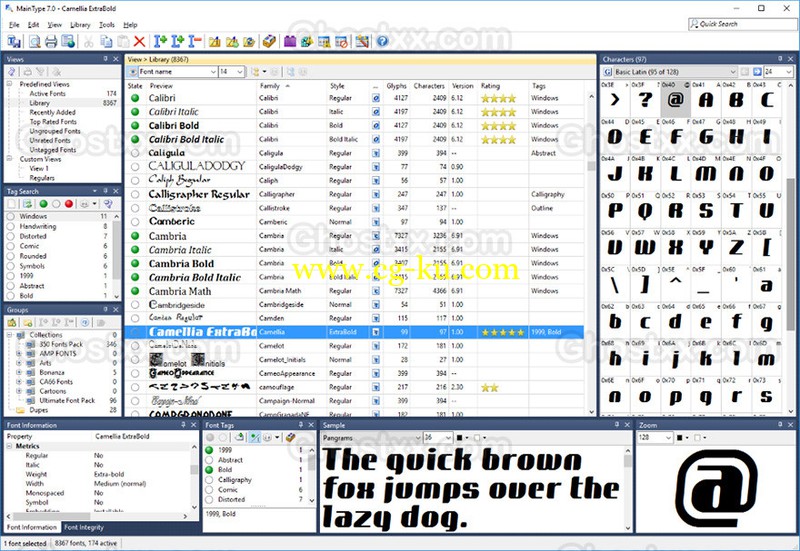Open the Font name preview dropdown
Screen dimensions: 800x551
(213, 72)
